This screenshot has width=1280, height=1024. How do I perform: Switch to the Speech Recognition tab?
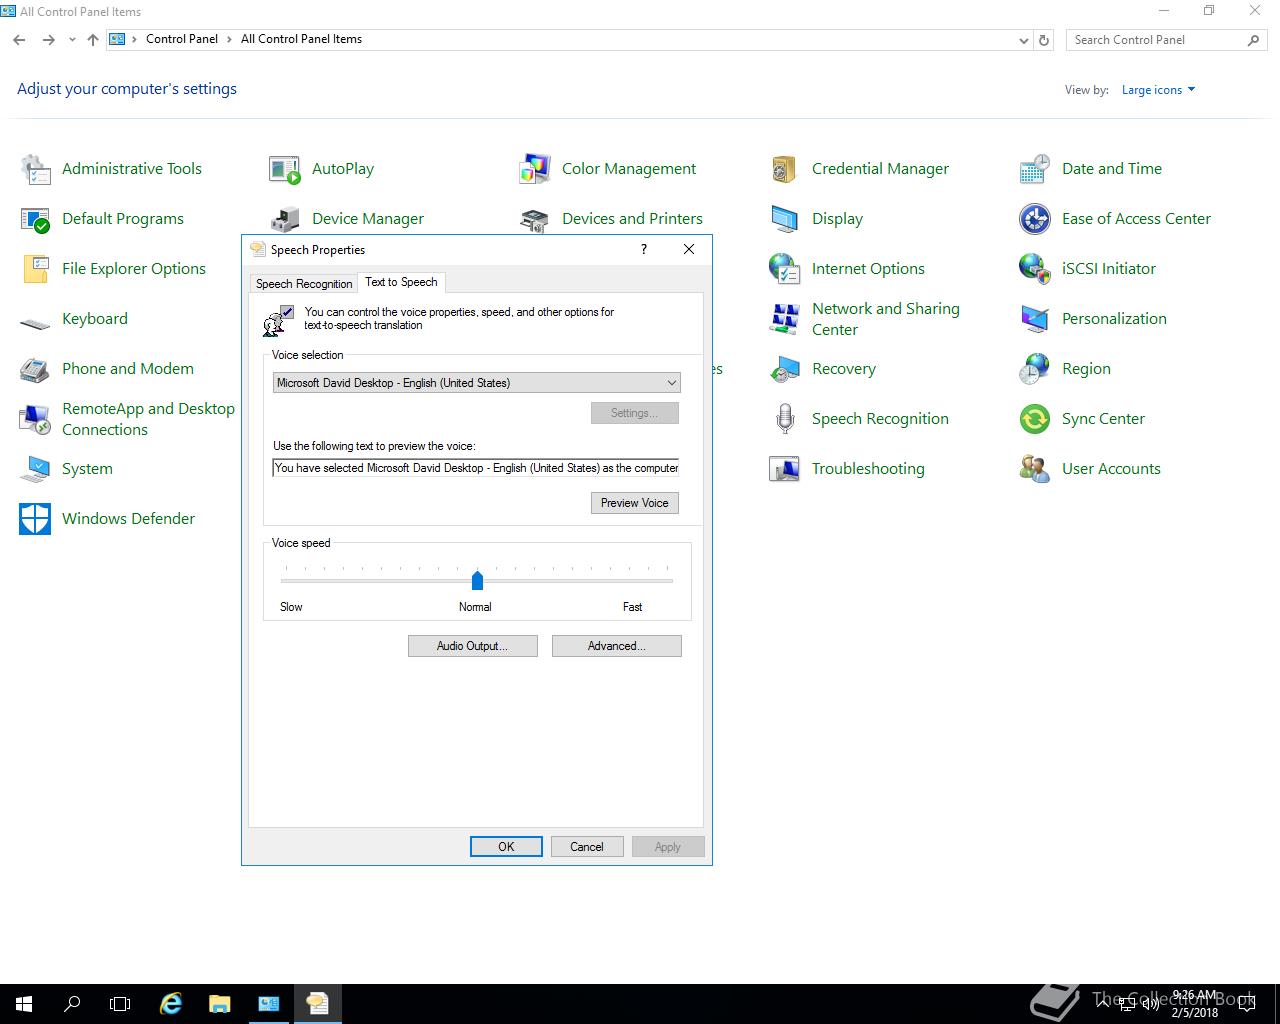pyautogui.click(x=304, y=284)
